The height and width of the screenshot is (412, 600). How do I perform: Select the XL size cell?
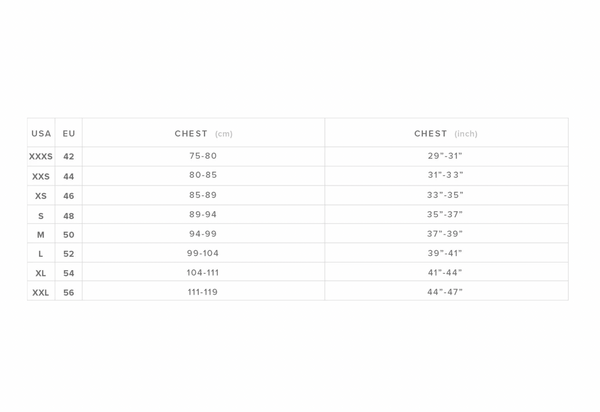click(x=41, y=273)
